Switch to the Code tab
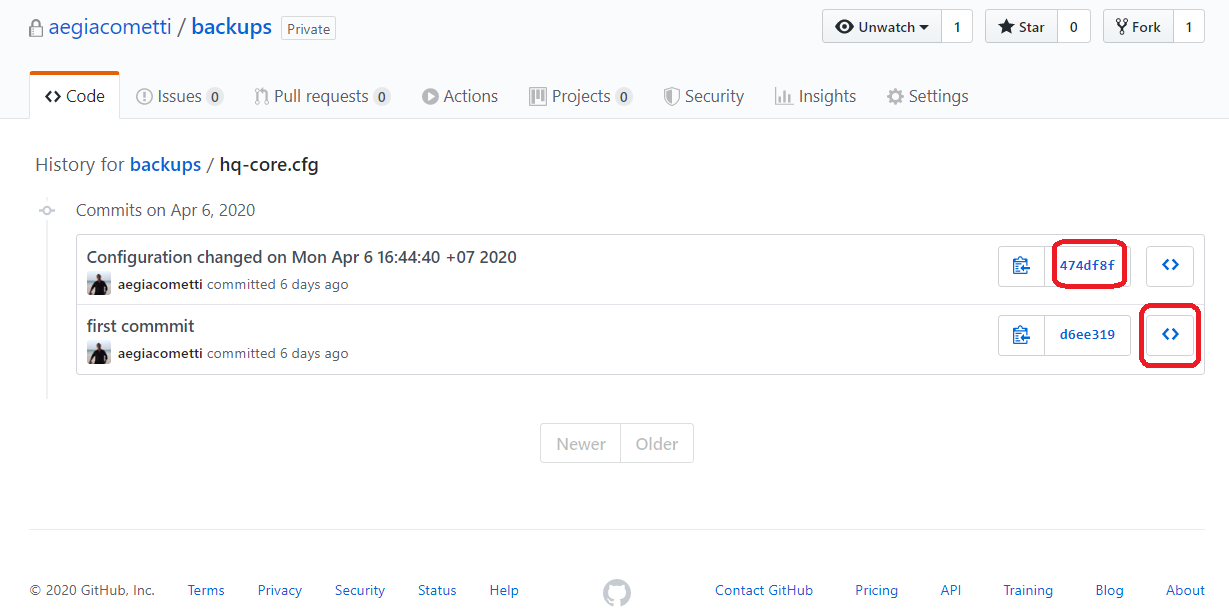 [75, 96]
